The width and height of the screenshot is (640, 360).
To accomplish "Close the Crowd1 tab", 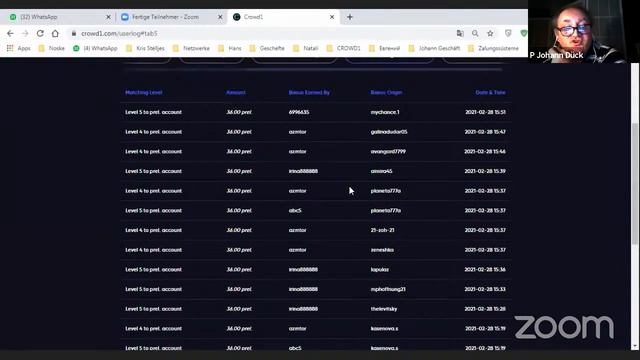I will pyautogui.click(x=332, y=17).
